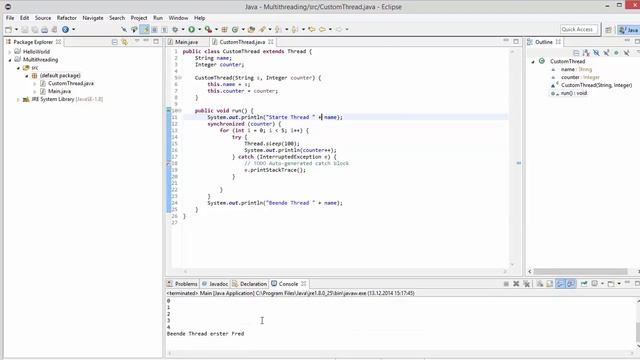Open the Run button dropdown arrow
The height and width of the screenshot is (360, 640).
coord(200,29)
